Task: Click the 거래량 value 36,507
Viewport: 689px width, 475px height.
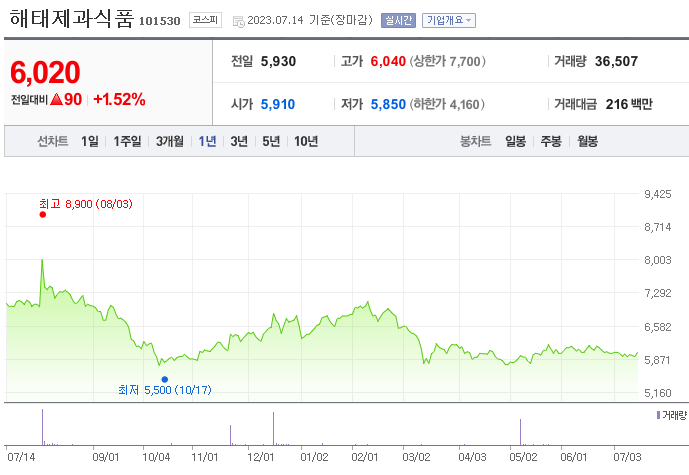Action: [616, 61]
